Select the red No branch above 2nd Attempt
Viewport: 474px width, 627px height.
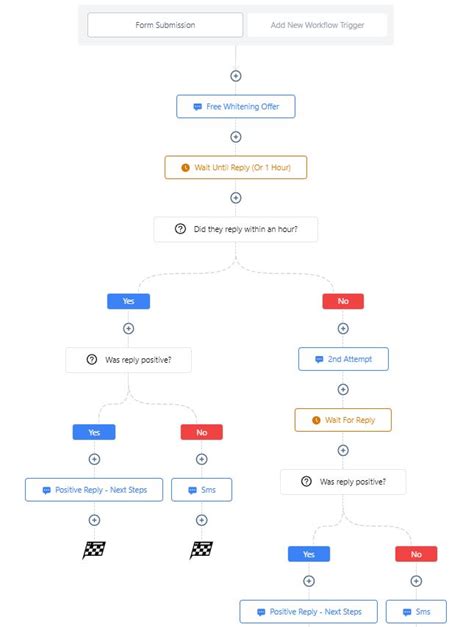pyautogui.click(x=343, y=301)
